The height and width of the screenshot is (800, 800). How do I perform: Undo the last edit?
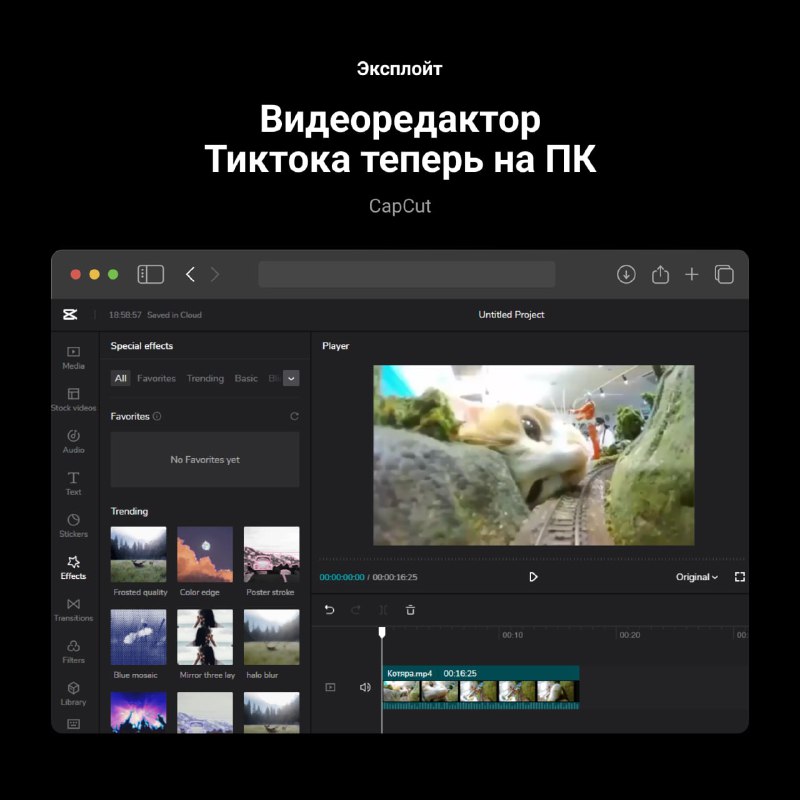pos(329,610)
